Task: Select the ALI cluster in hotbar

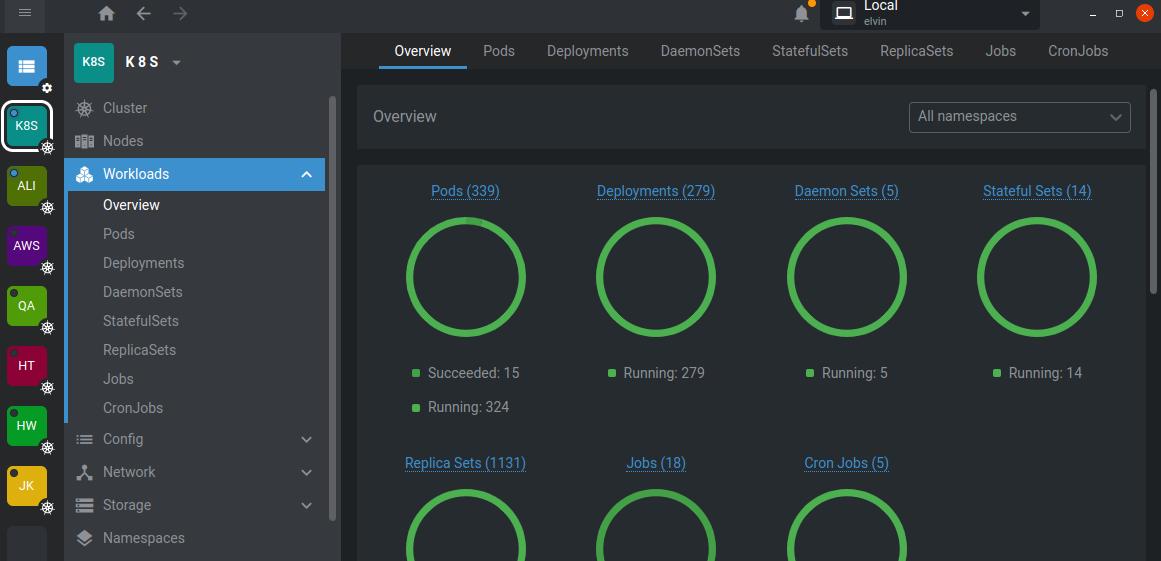Action: point(27,186)
